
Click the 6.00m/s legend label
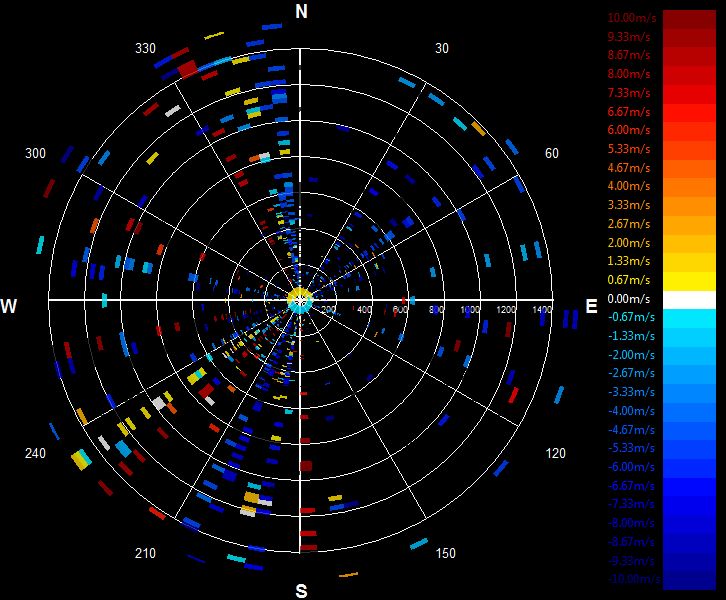coord(629,130)
